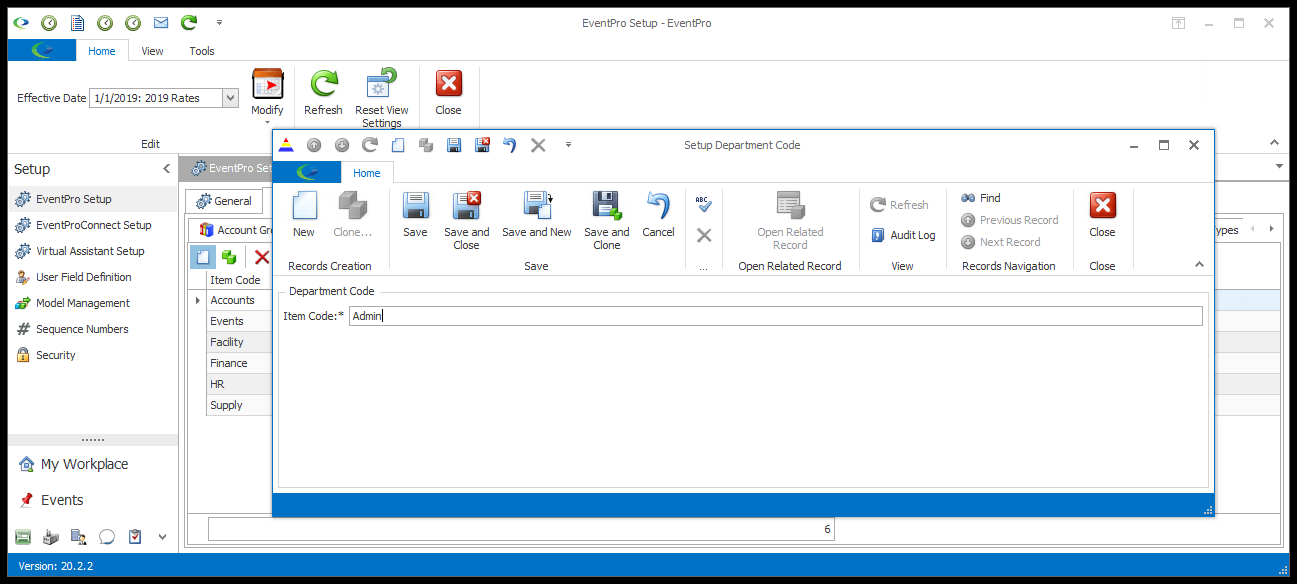
Task: Open the General tab
Action: click(224, 201)
